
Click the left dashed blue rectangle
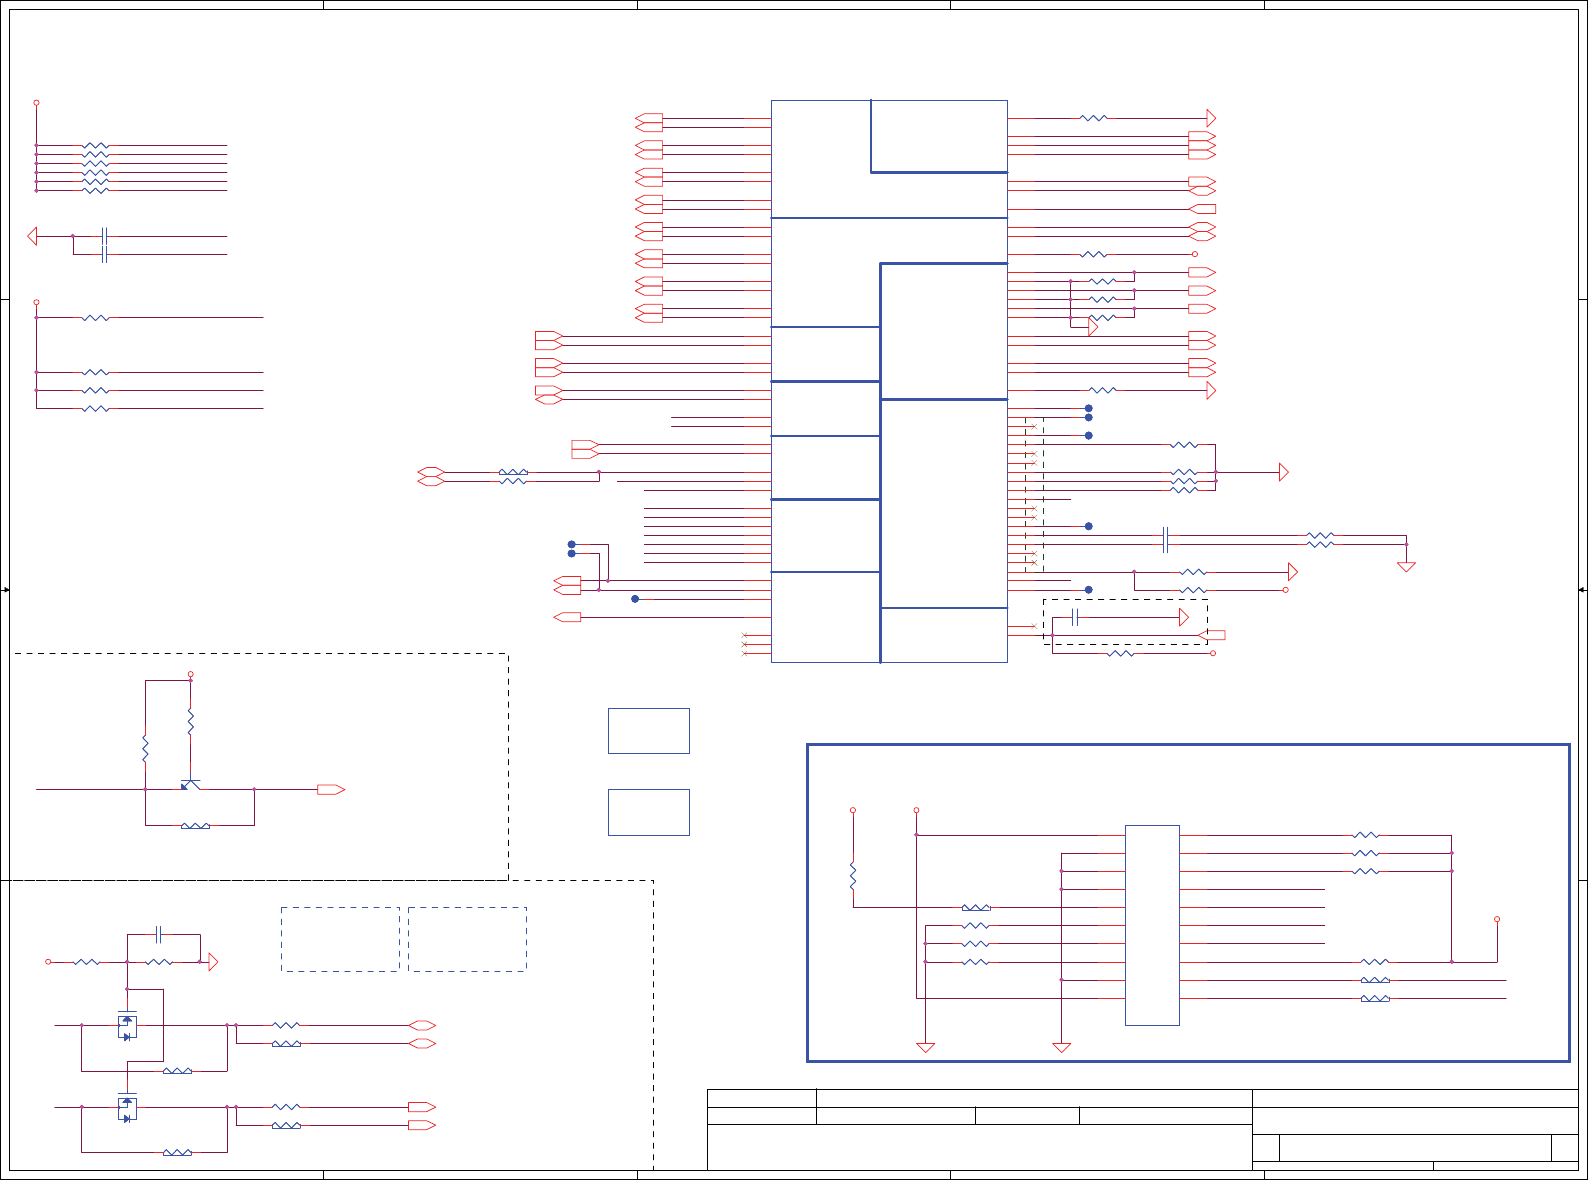pyautogui.click(x=340, y=939)
